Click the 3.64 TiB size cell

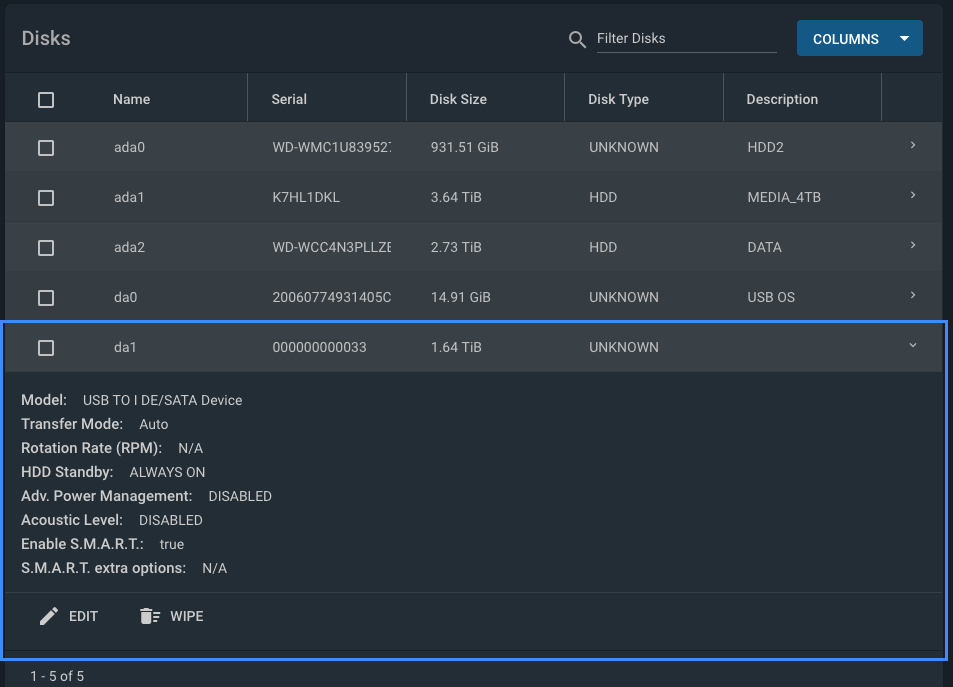pyautogui.click(x=456, y=197)
